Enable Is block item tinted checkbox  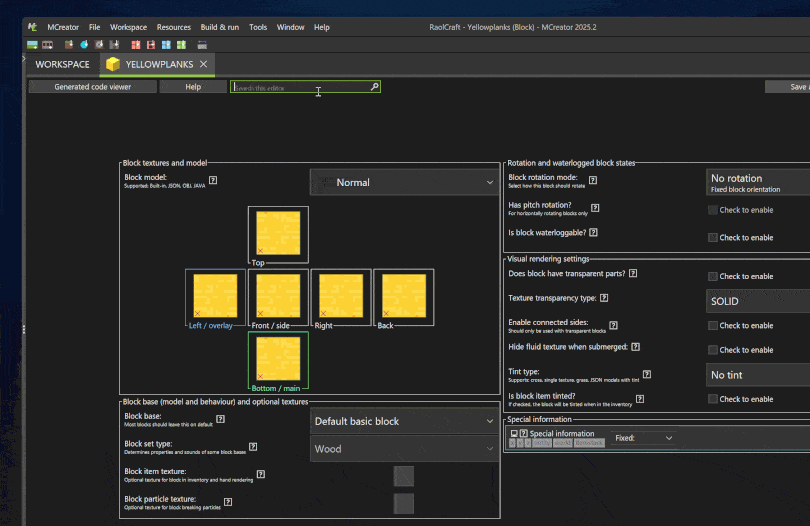(713, 399)
